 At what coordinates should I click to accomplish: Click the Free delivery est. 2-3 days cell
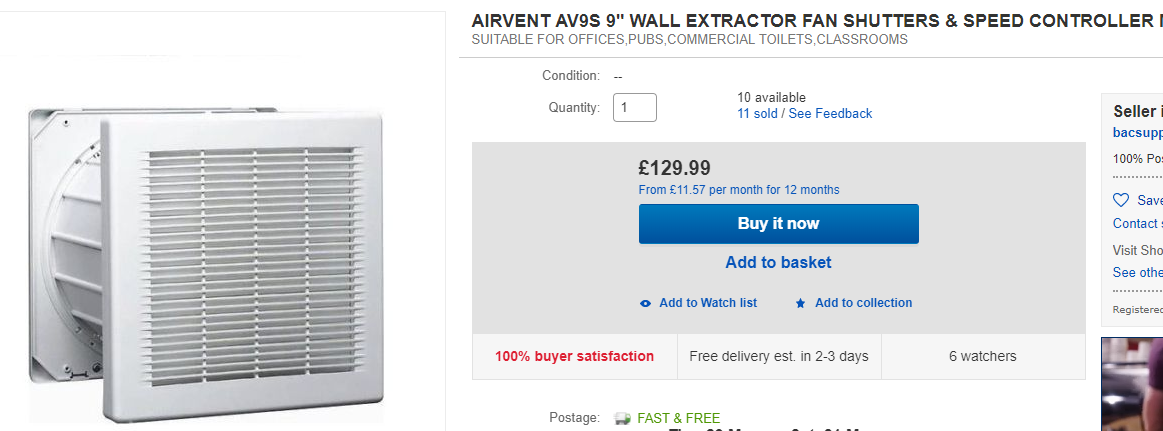coord(779,356)
